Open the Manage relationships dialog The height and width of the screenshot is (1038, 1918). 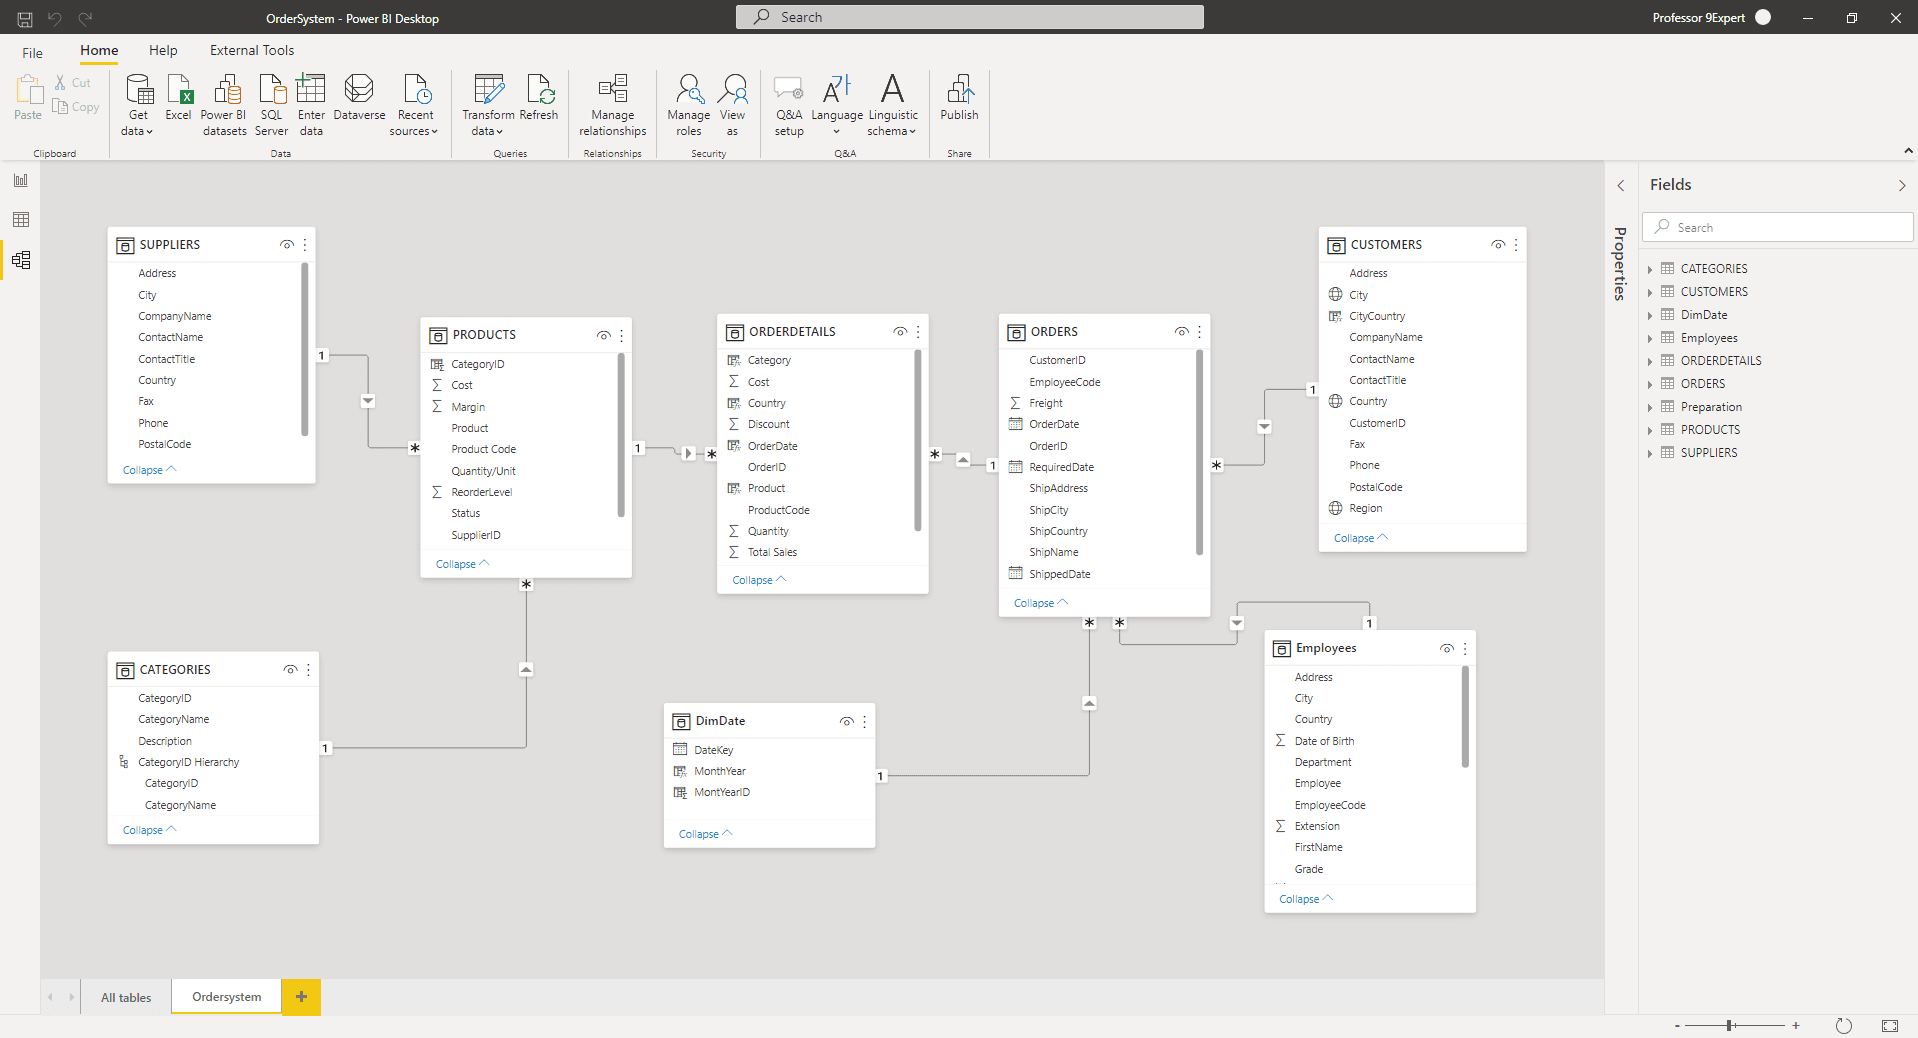(611, 103)
